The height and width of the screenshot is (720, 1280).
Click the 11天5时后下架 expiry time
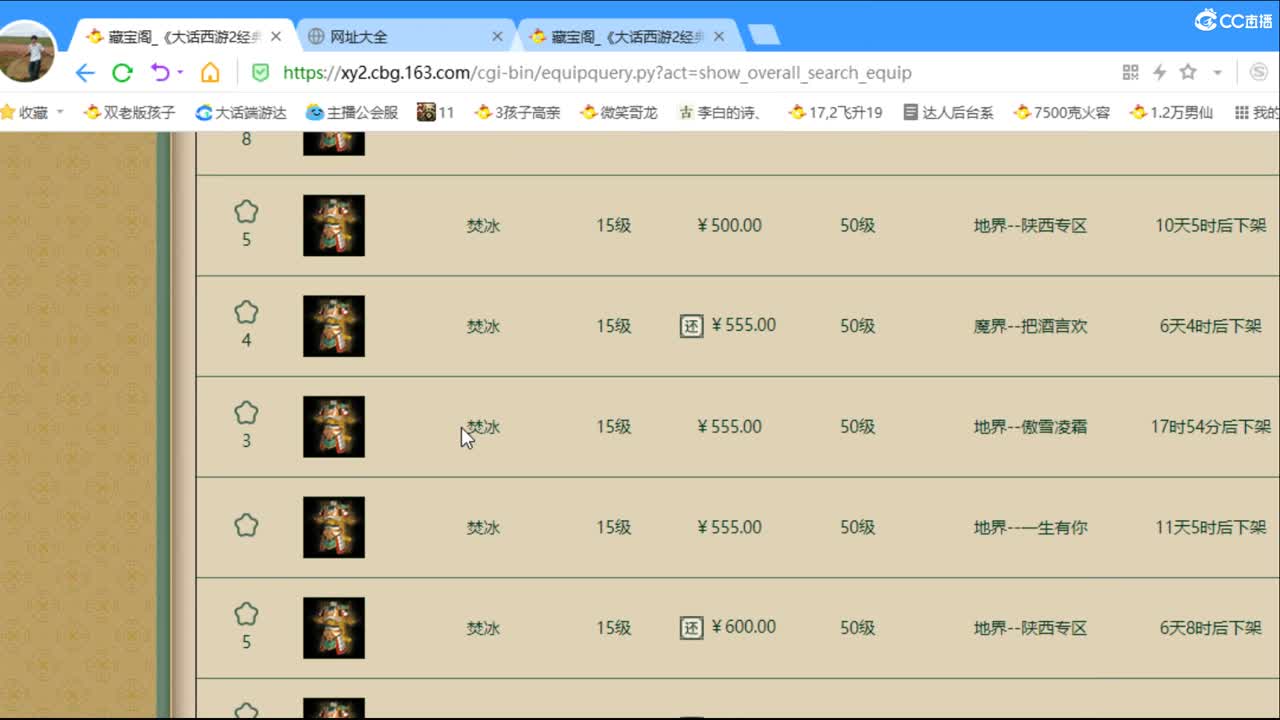tap(1211, 527)
